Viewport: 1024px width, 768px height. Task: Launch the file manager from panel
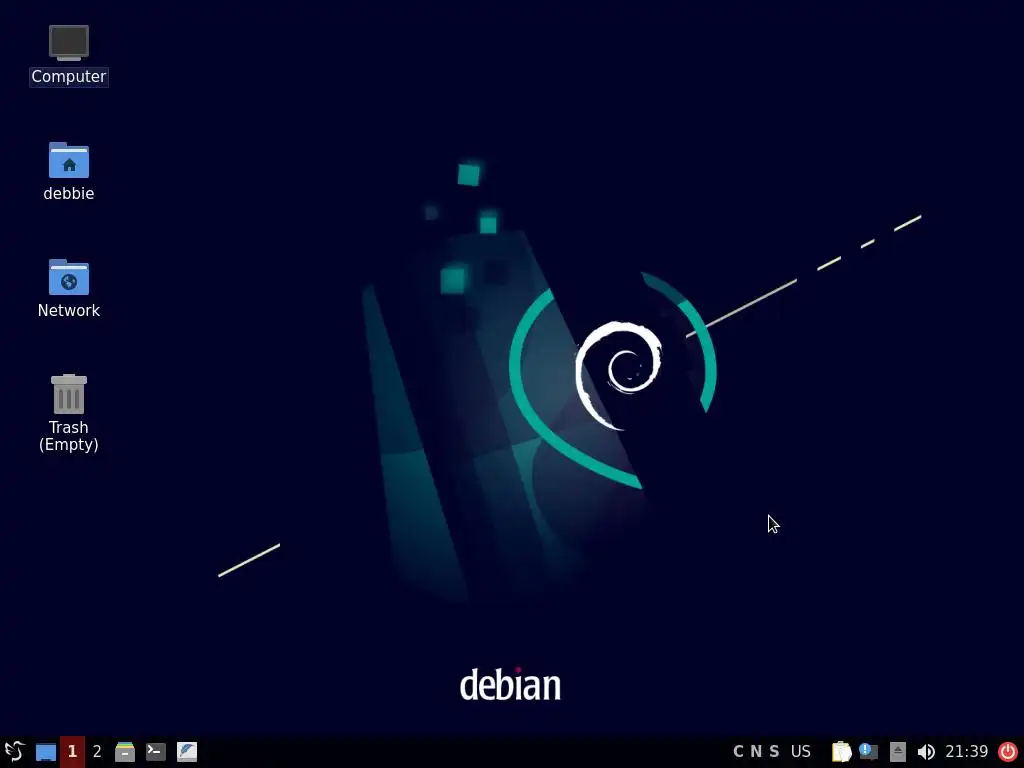click(x=125, y=752)
